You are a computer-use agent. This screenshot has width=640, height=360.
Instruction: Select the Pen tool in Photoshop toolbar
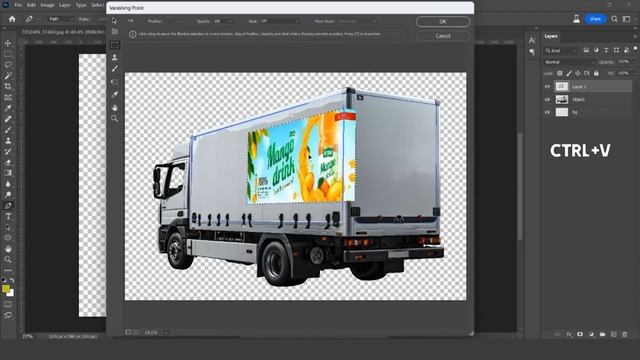[x=8, y=206]
